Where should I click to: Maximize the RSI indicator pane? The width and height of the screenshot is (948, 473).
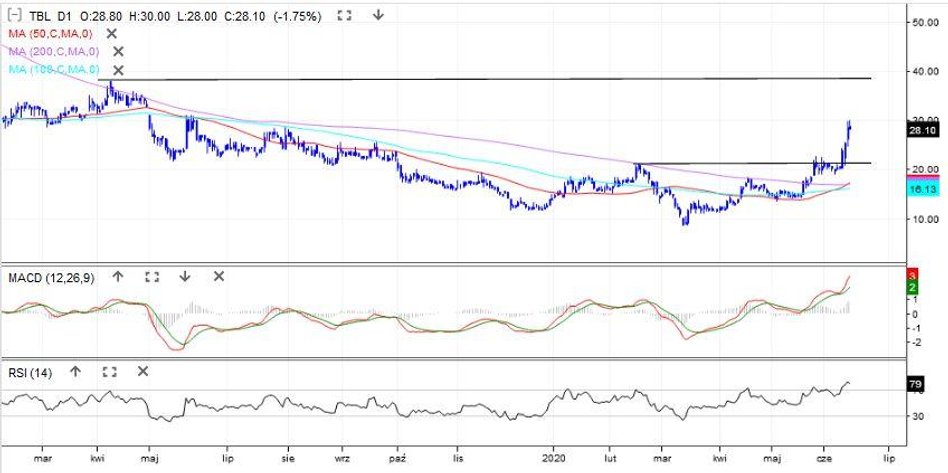[x=109, y=372]
